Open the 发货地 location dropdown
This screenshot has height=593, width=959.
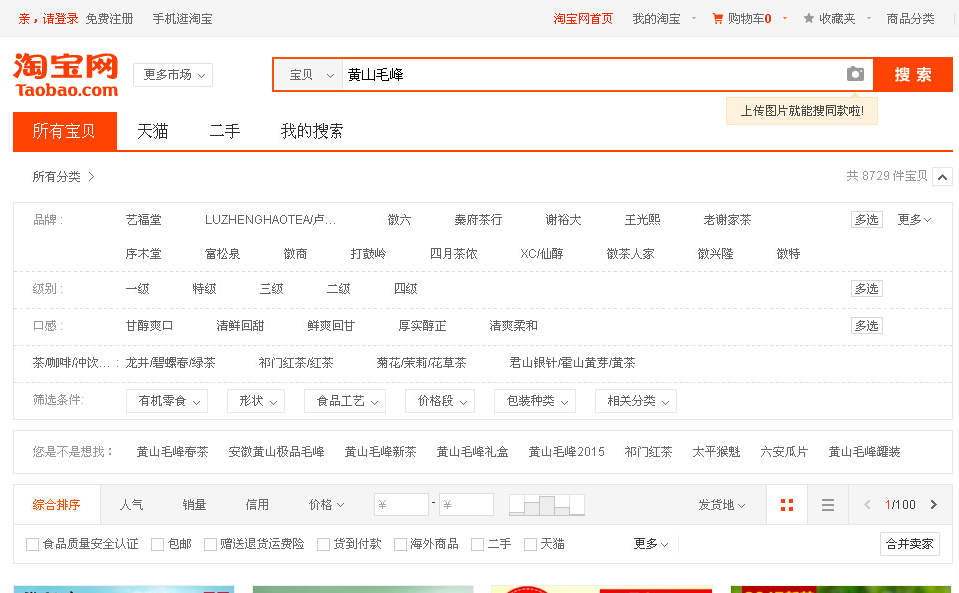(x=722, y=505)
